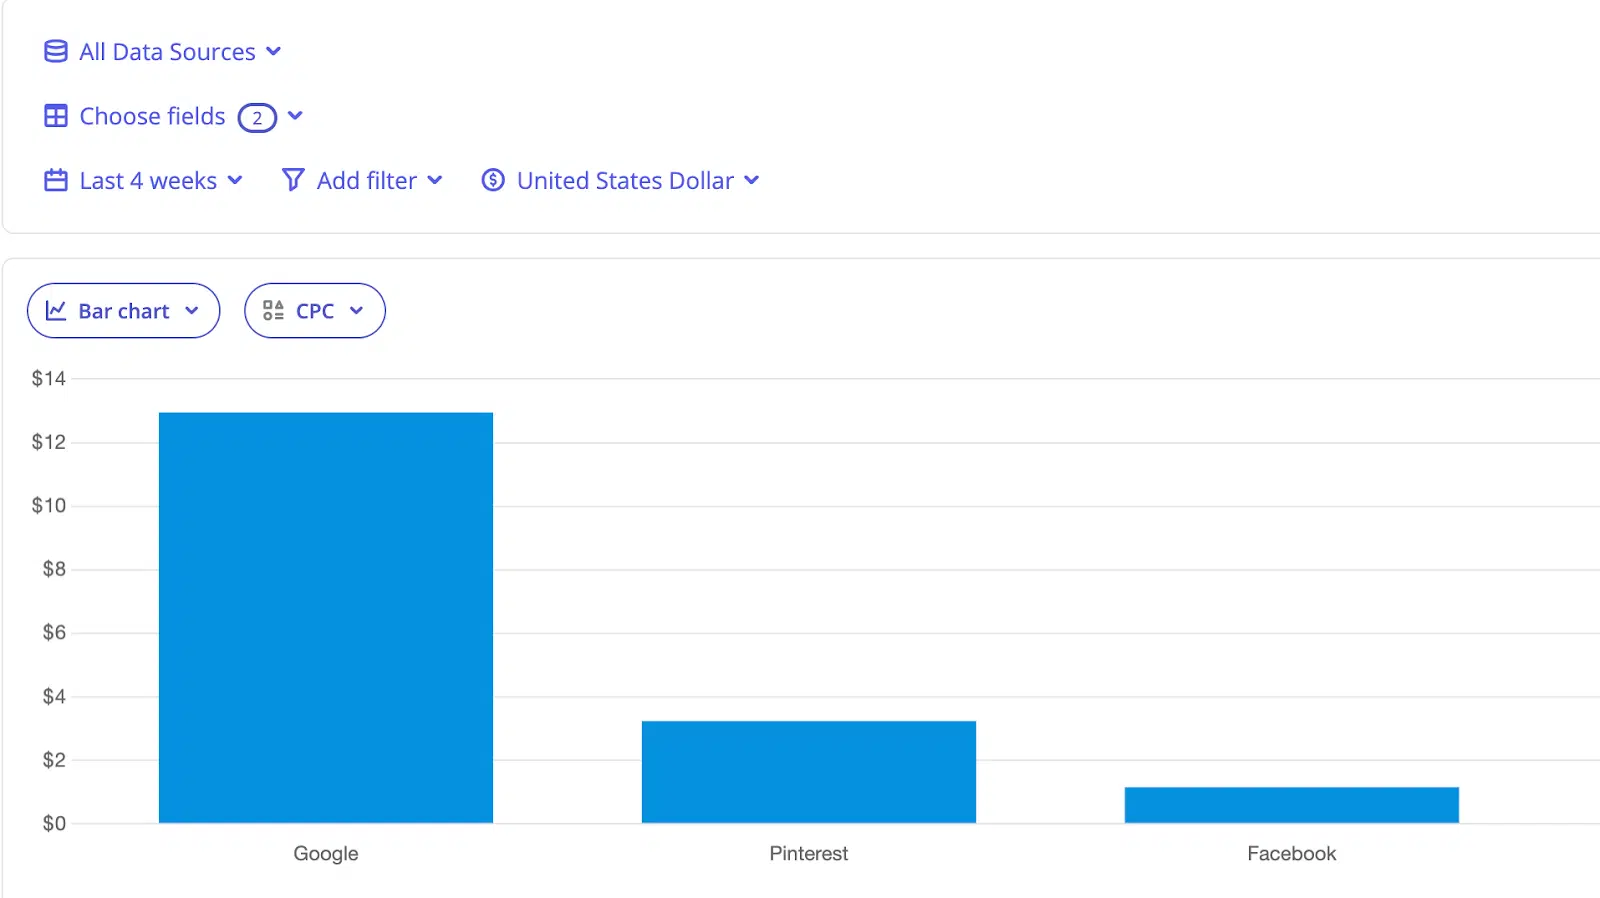Click the $0 y-axis label
The image size is (1600, 898).
(x=54, y=824)
